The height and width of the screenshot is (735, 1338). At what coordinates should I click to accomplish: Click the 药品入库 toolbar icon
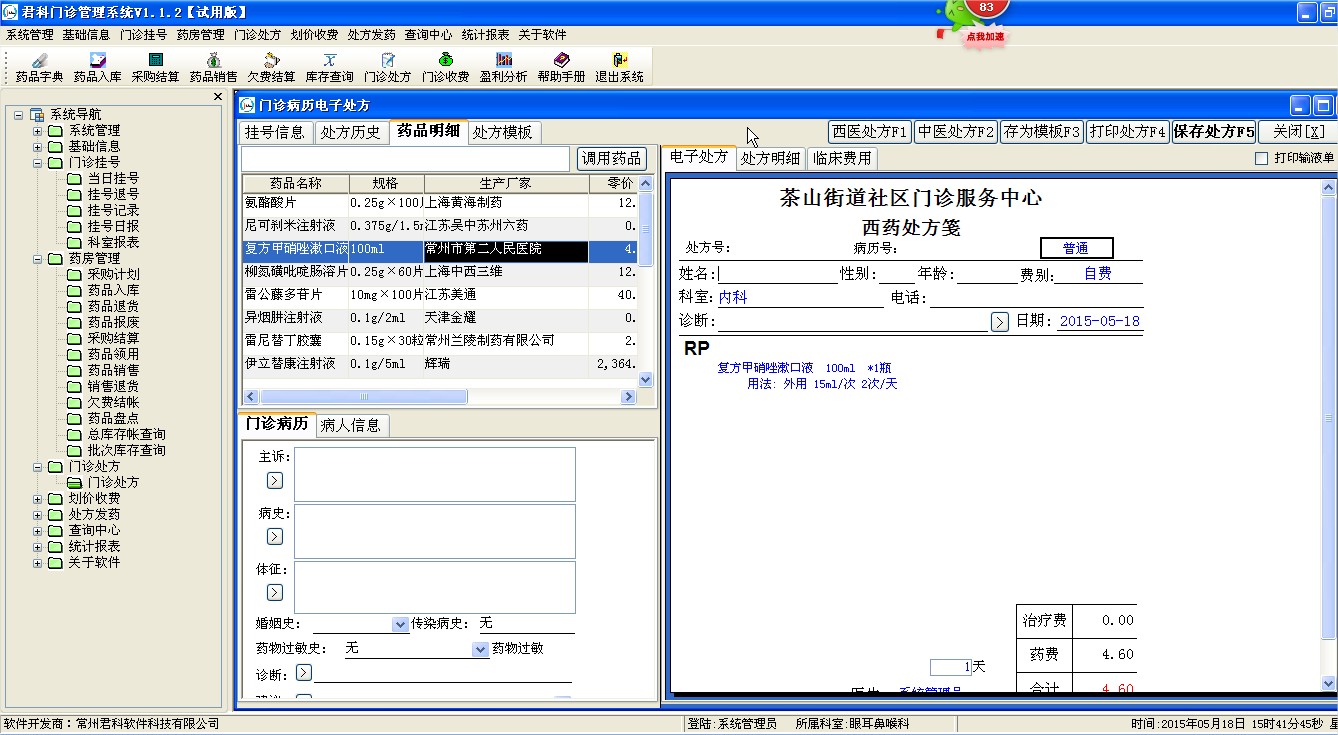pyautogui.click(x=97, y=68)
